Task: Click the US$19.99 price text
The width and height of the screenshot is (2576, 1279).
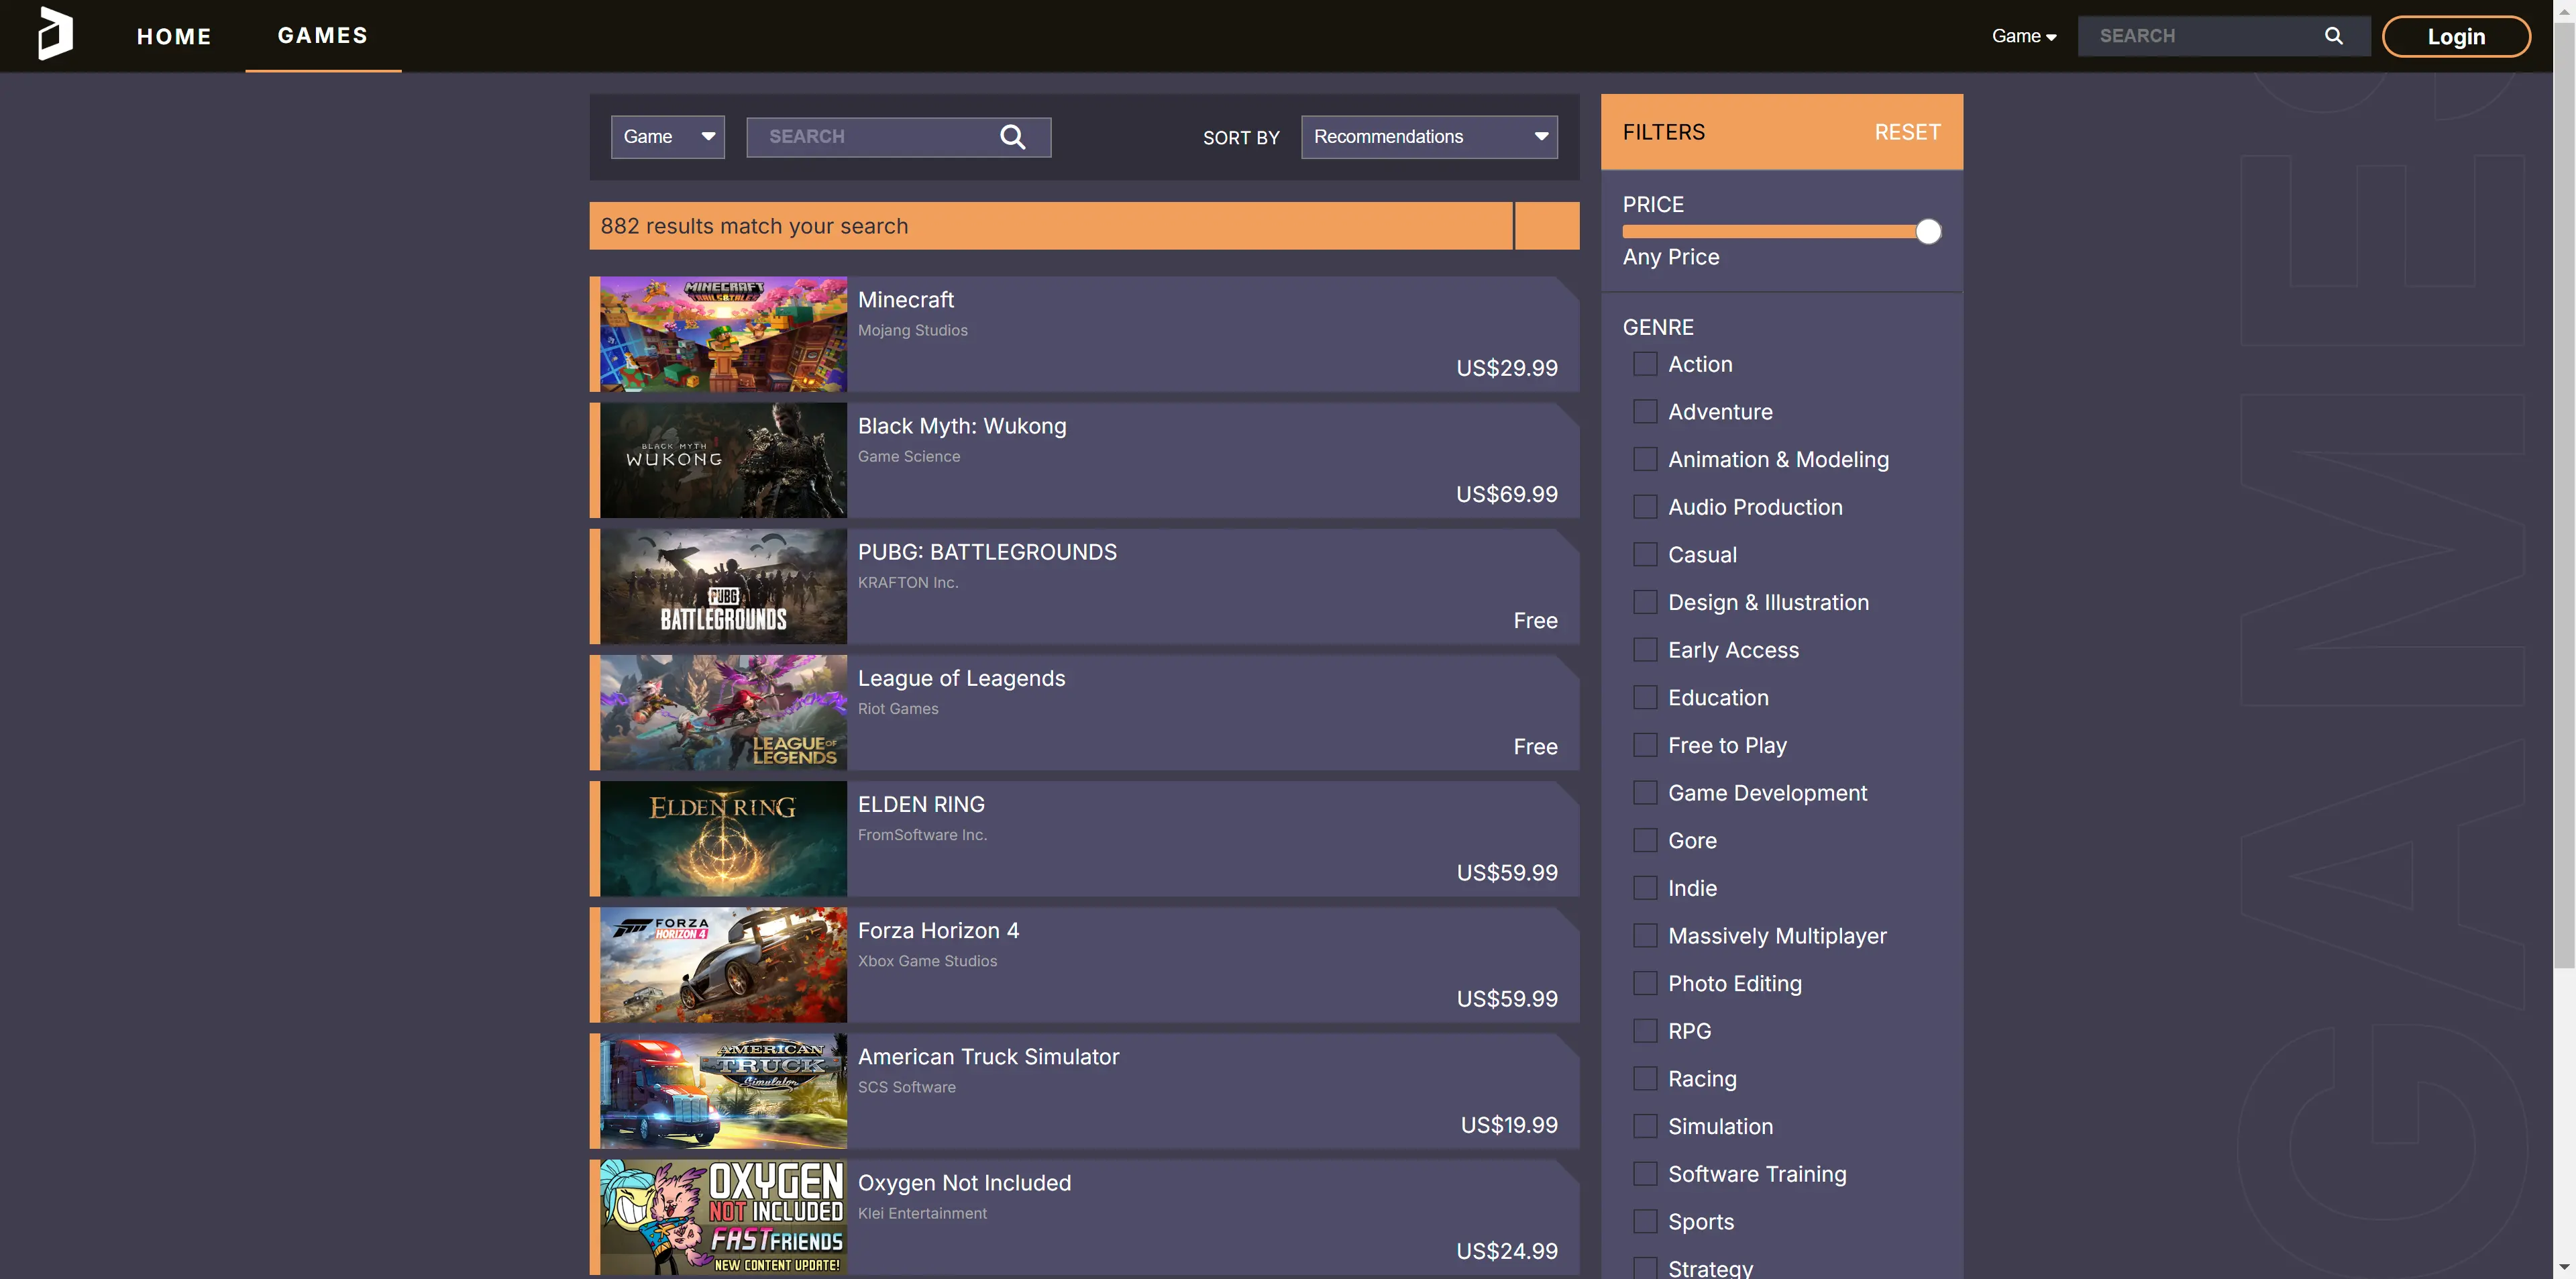Action: 1509,1125
